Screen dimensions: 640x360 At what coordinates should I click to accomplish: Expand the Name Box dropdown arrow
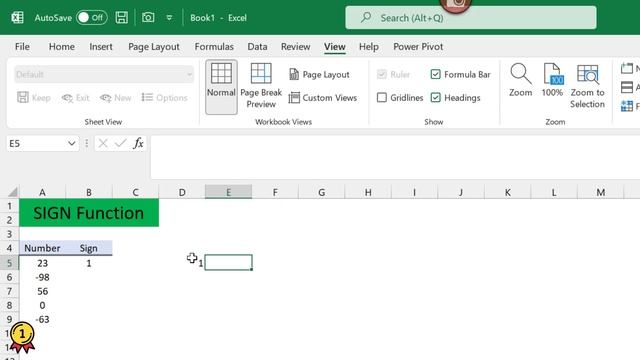pos(71,144)
